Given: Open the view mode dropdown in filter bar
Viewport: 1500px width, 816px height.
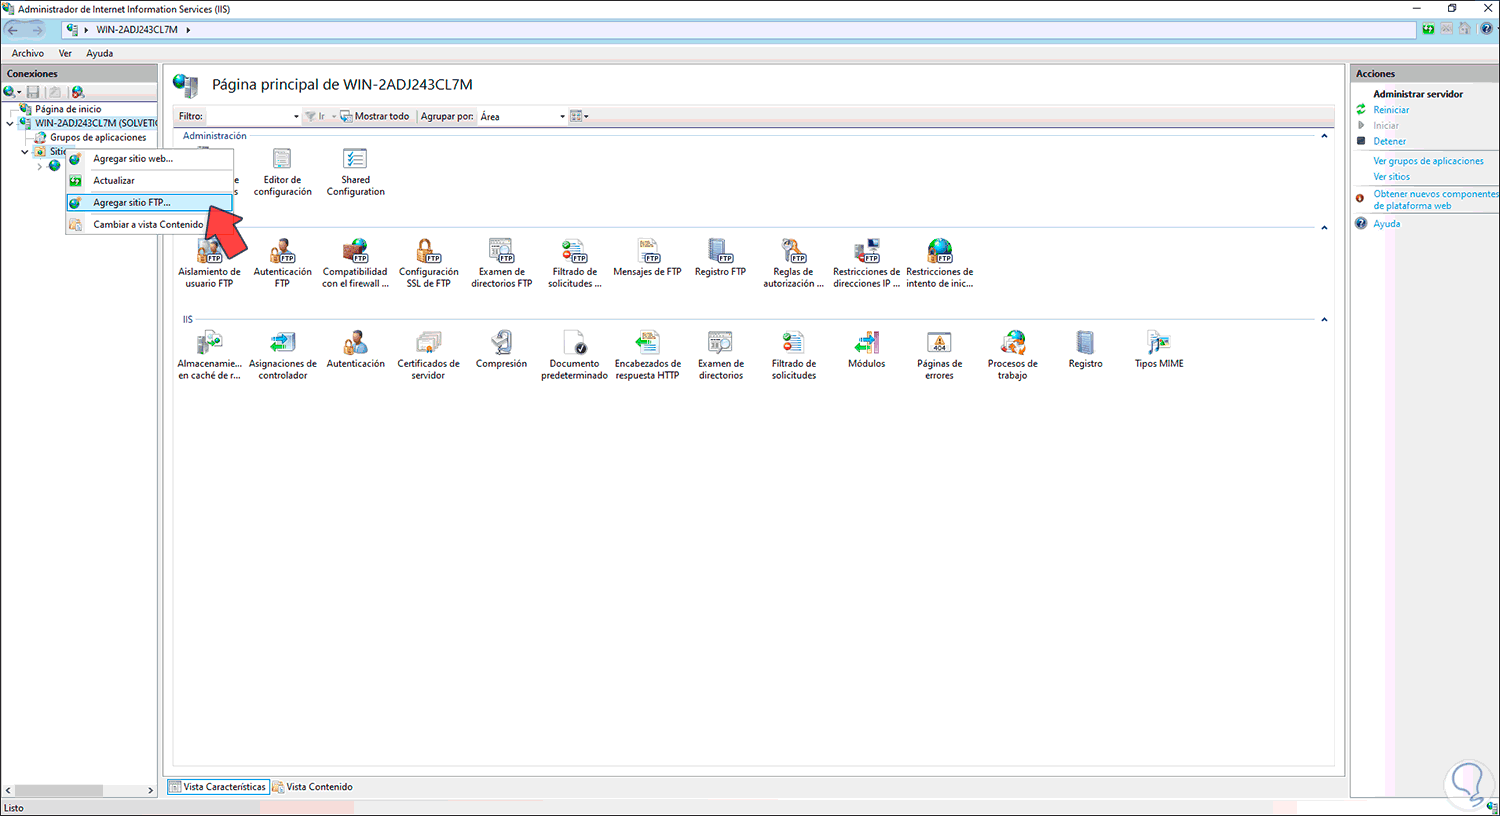Looking at the screenshot, I should pyautogui.click(x=579, y=116).
